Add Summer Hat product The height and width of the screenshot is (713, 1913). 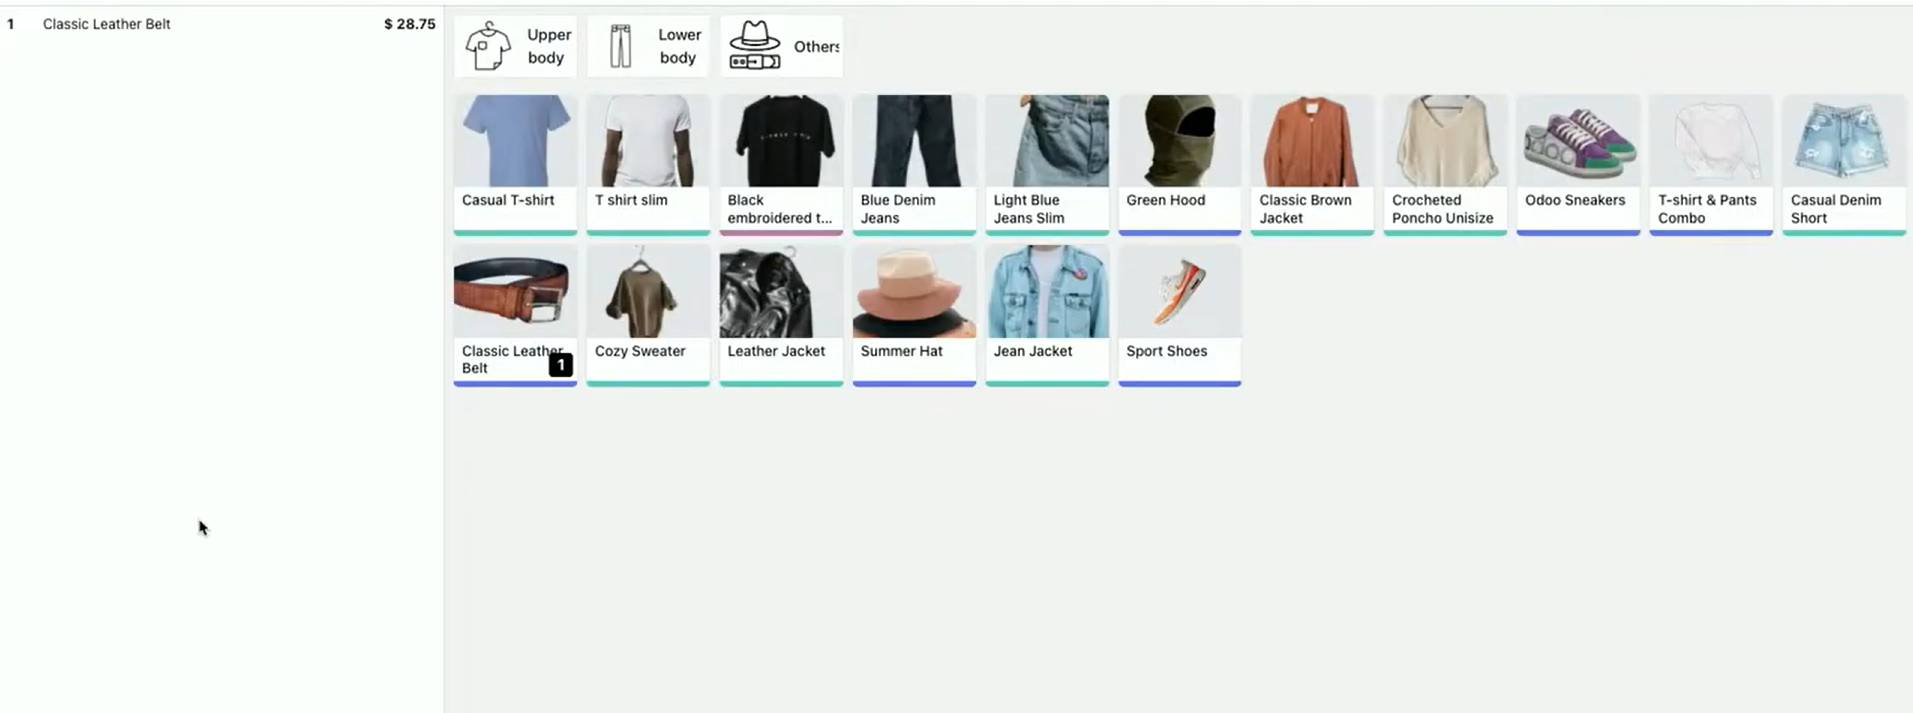914,316
